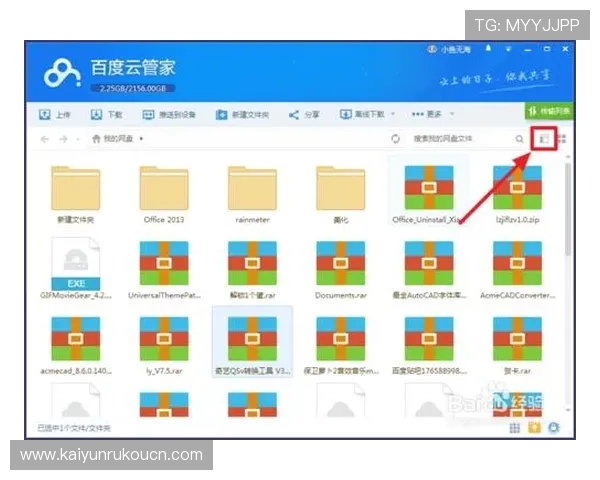Open the navigation history dropdown arrow
The height and width of the screenshot is (480, 600).
tap(78, 139)
